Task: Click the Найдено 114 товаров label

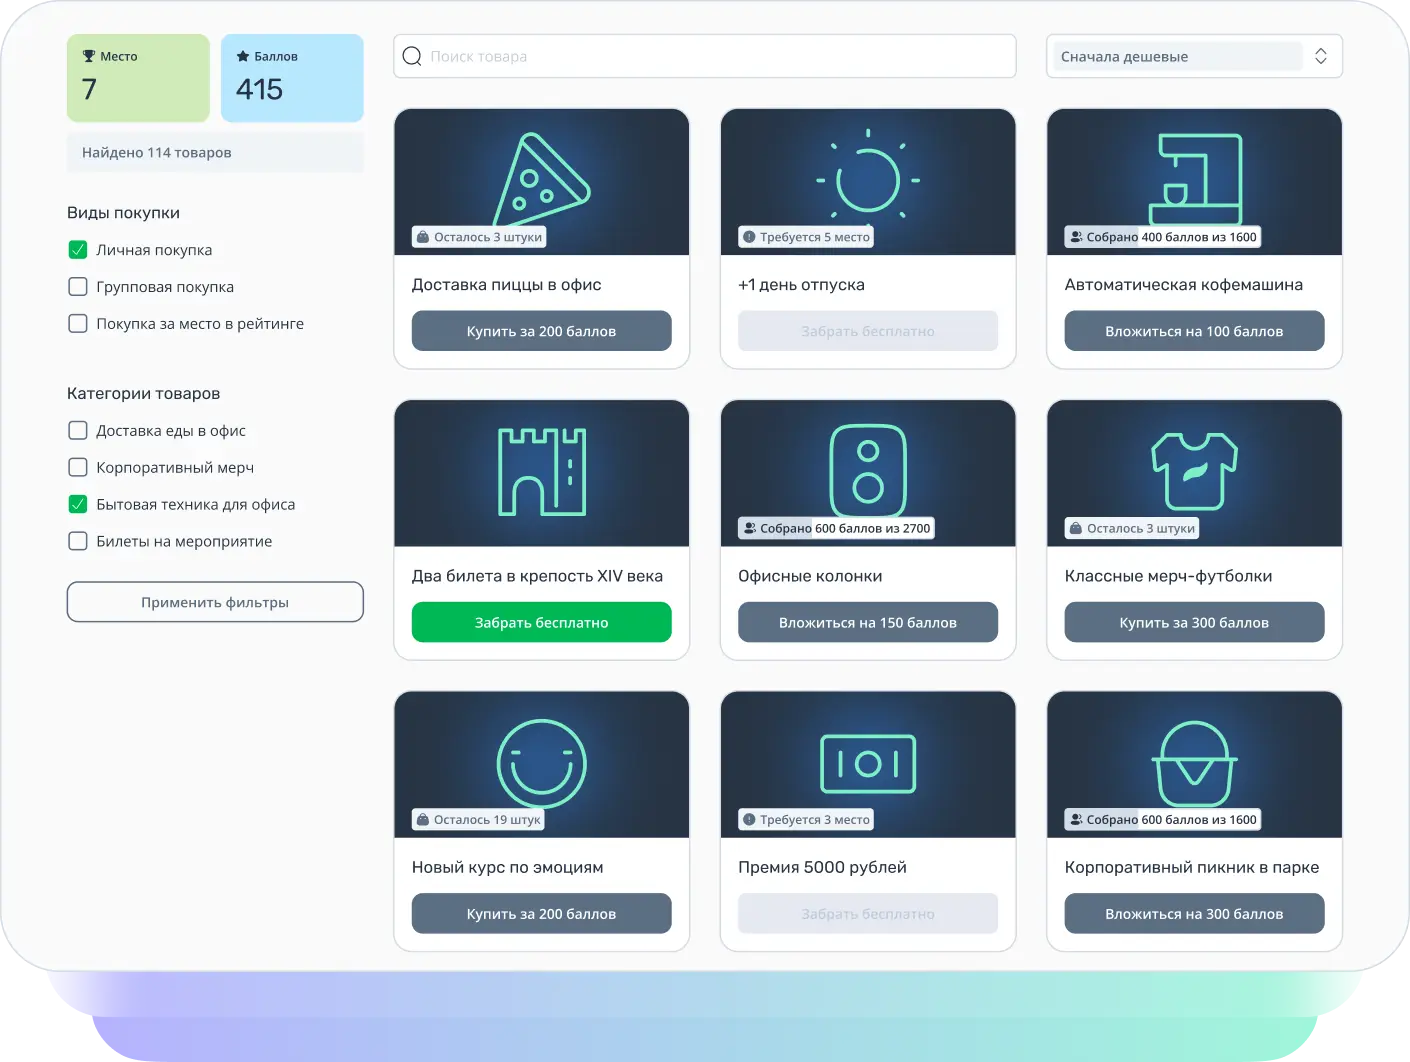Action: (x=157, y=152)
